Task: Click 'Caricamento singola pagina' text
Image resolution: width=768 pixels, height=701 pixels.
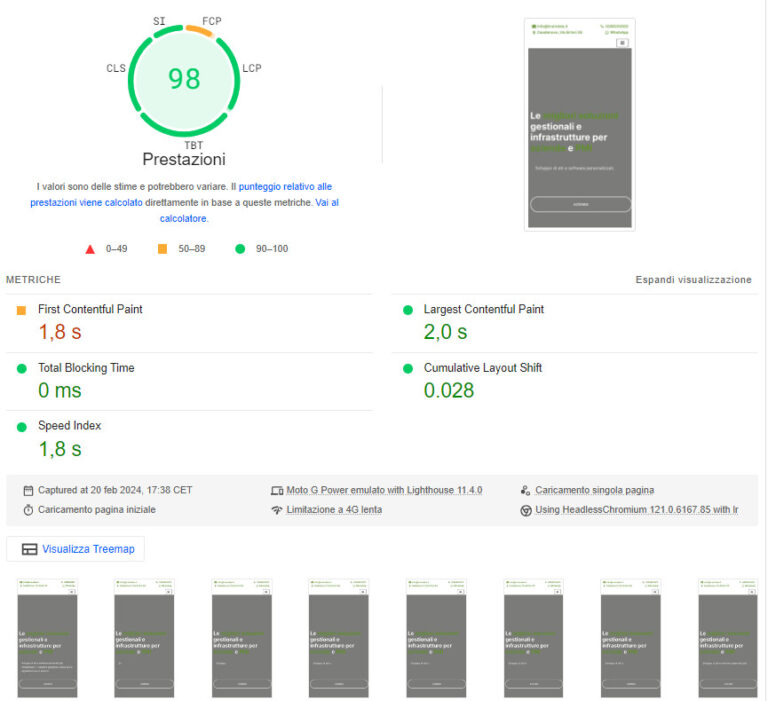Action: 595,490
